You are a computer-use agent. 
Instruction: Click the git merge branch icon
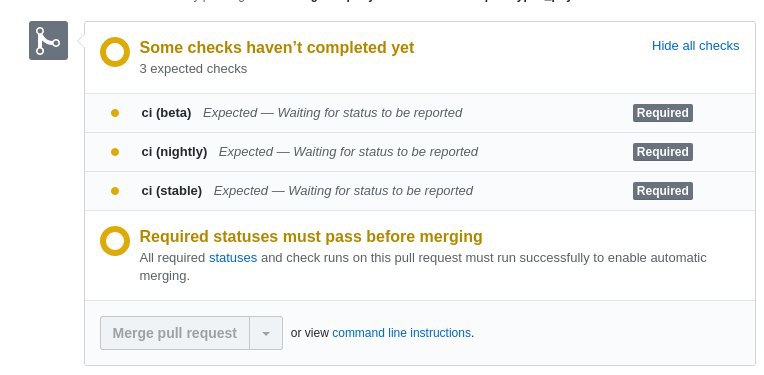click(48, 40)
